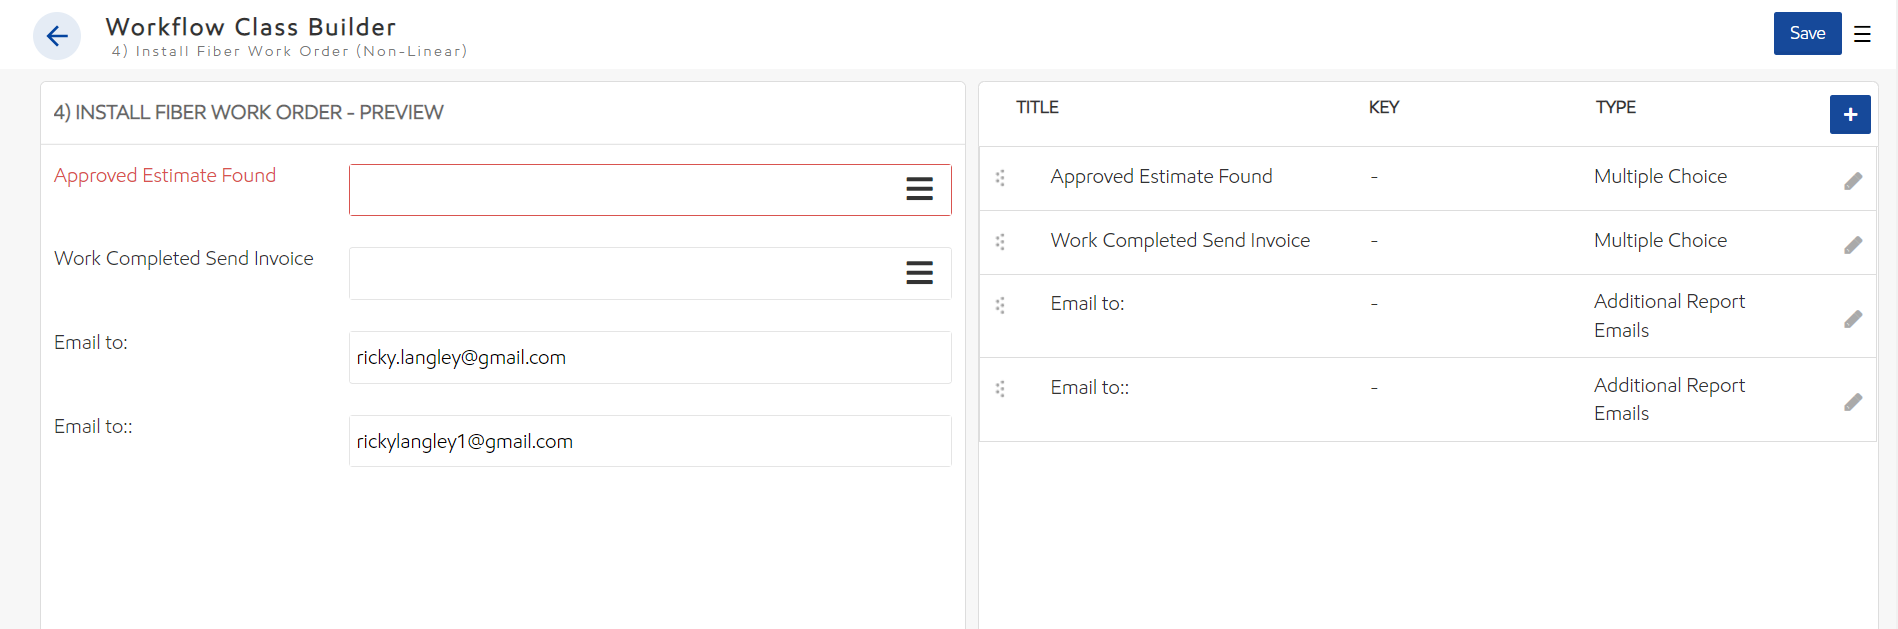Click the Save button
This screenshot has height=629, width=1898.
click(1807, 34)
